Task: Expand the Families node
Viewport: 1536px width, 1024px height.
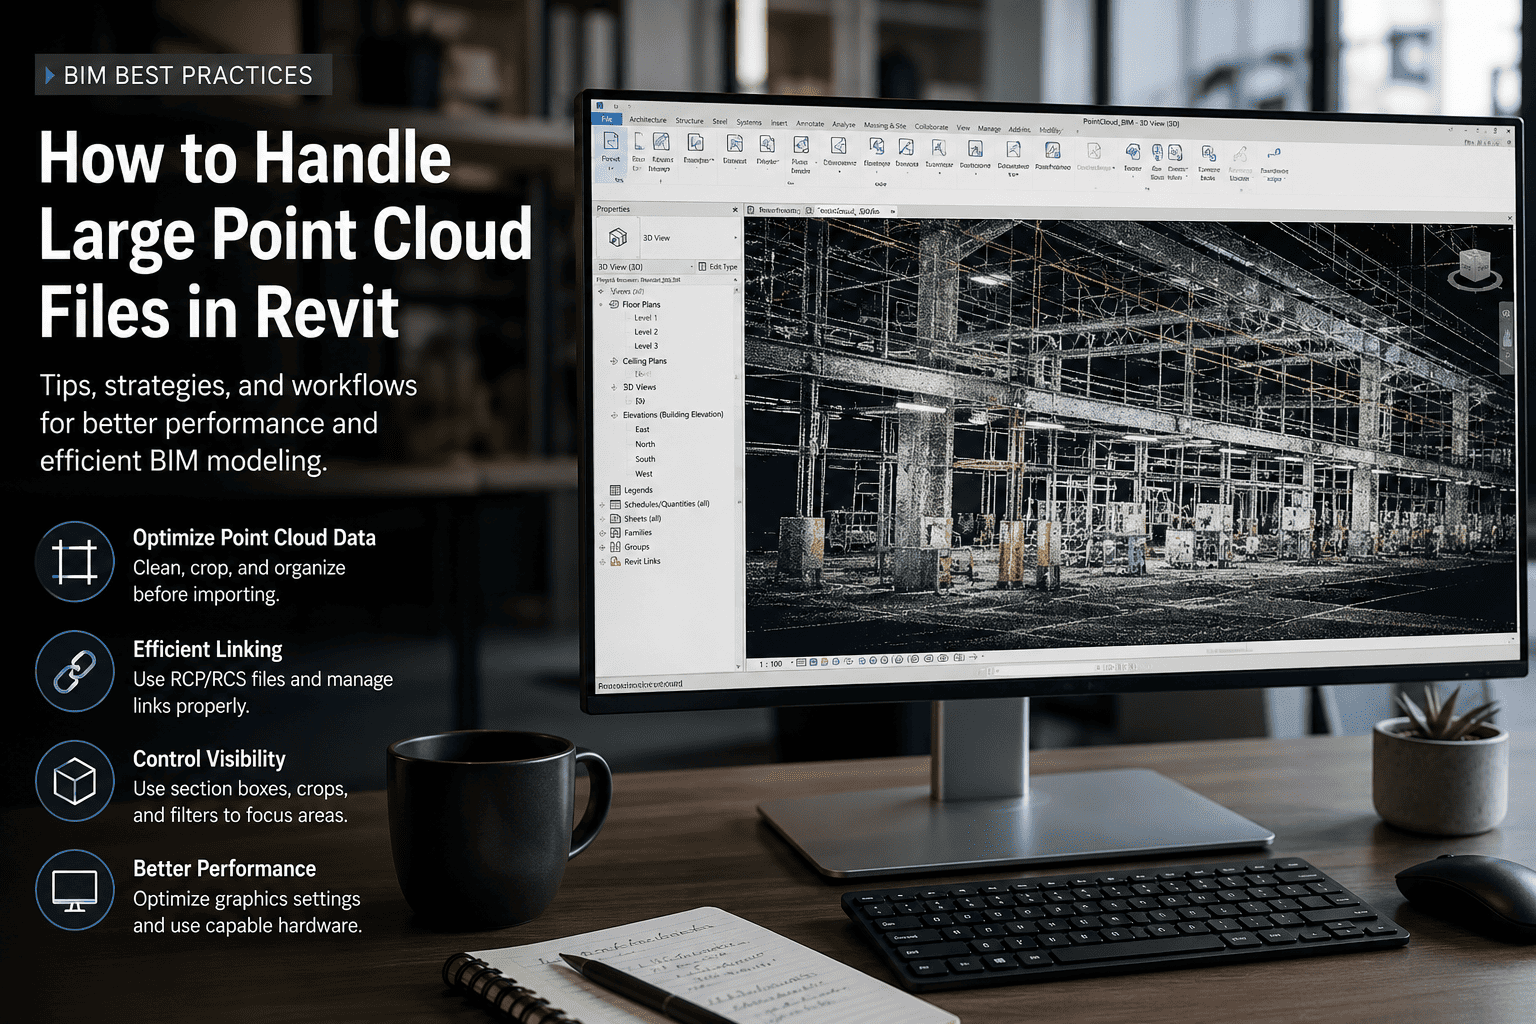Action: coord(602,533)
